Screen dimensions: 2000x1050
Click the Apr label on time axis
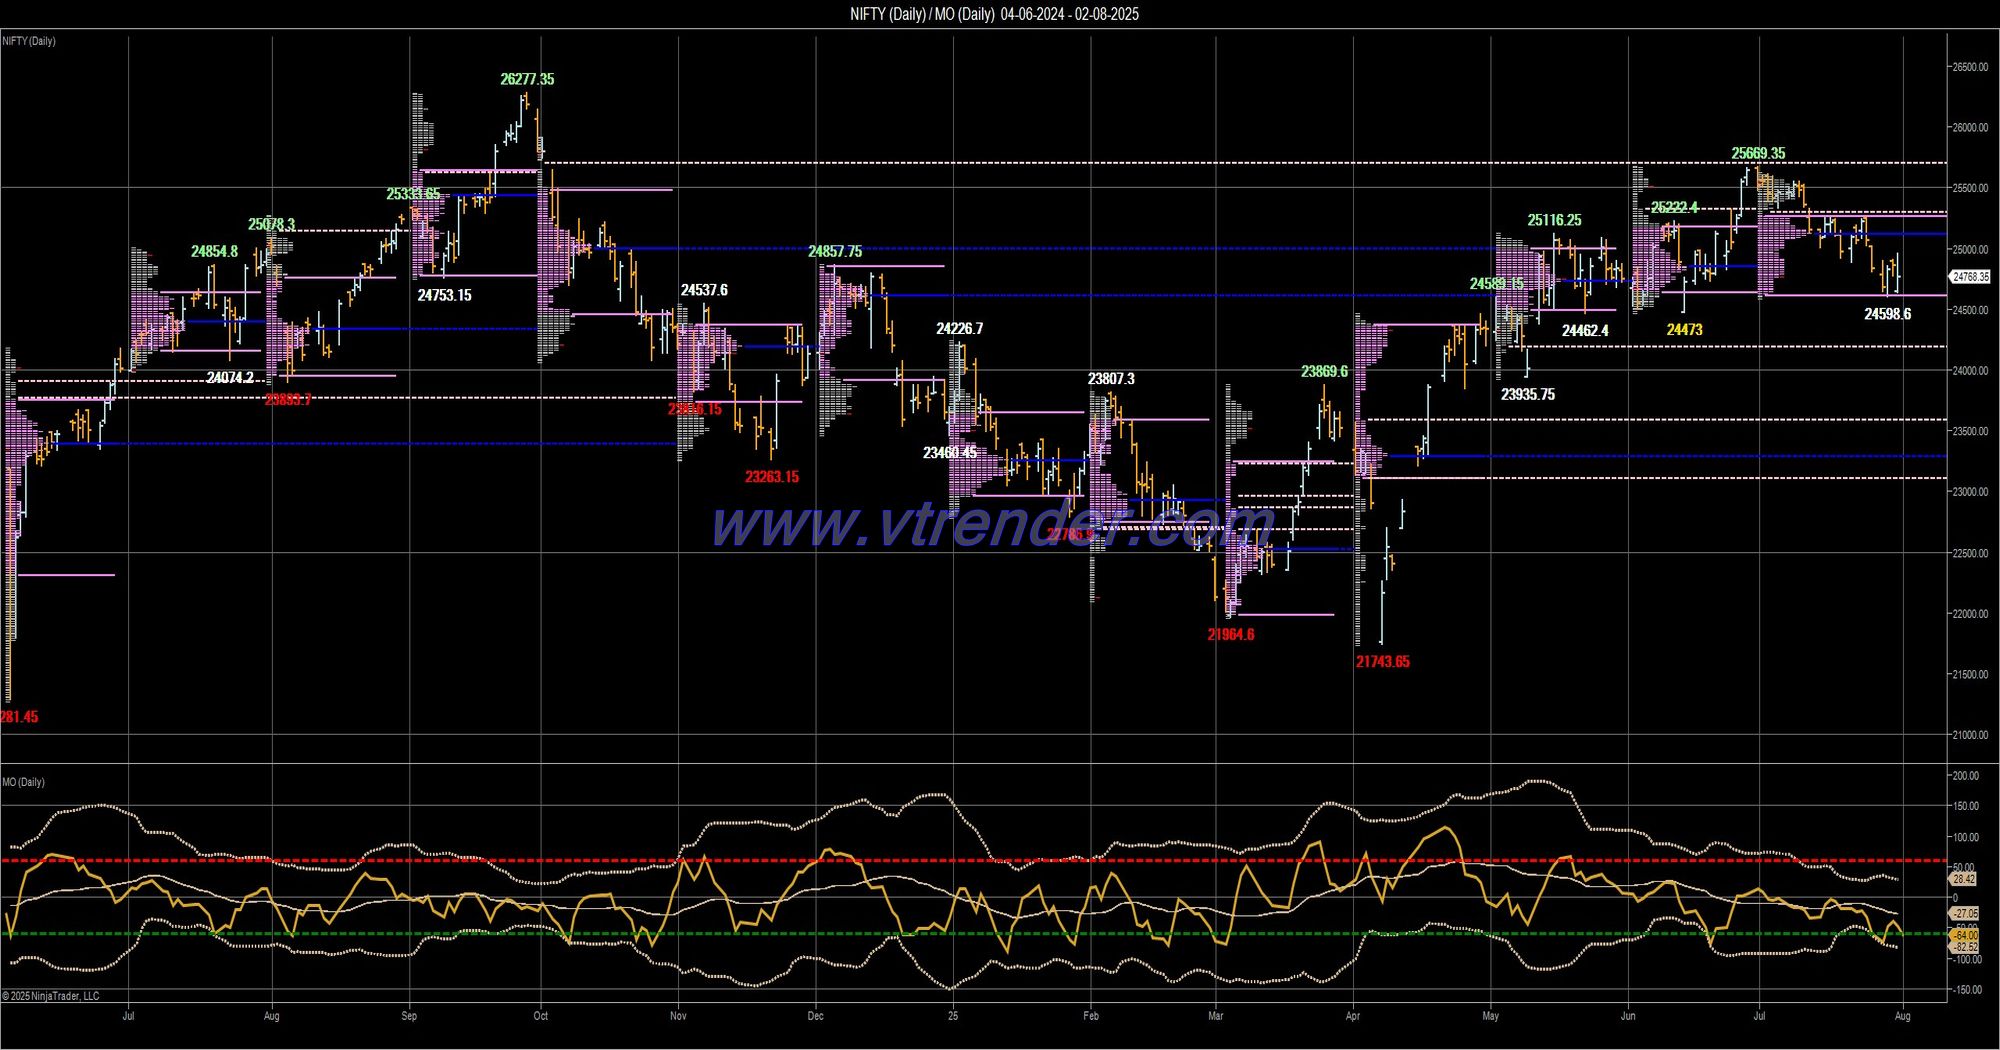[1353, 1016]
